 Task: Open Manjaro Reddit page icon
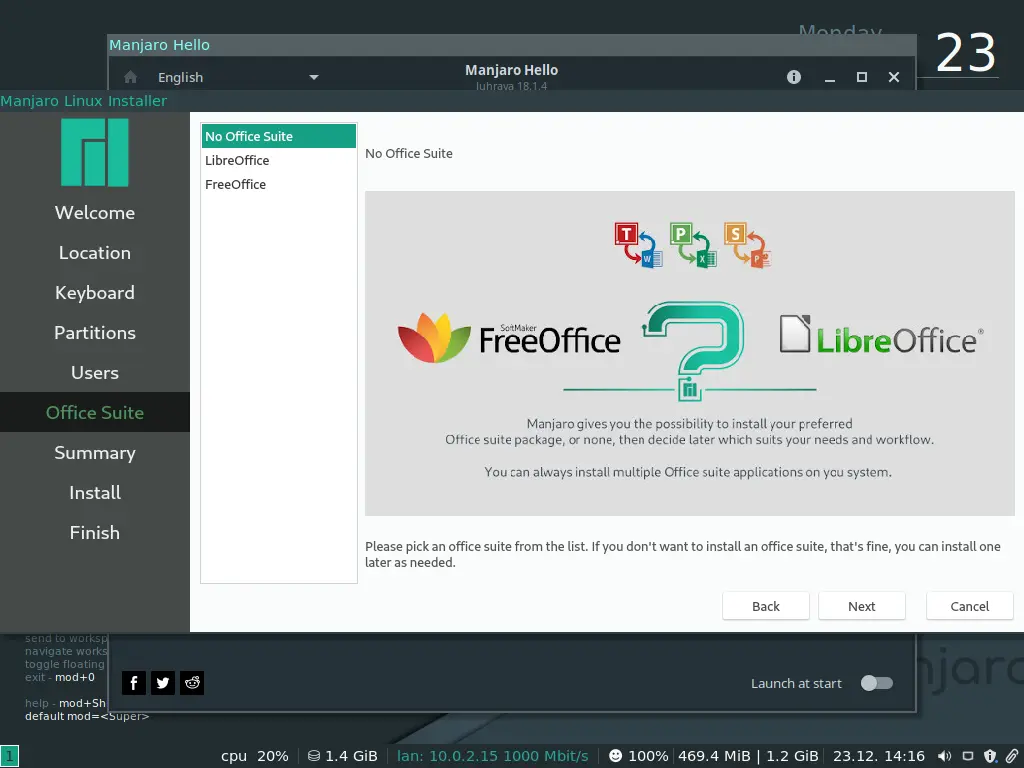coord(192,683)
